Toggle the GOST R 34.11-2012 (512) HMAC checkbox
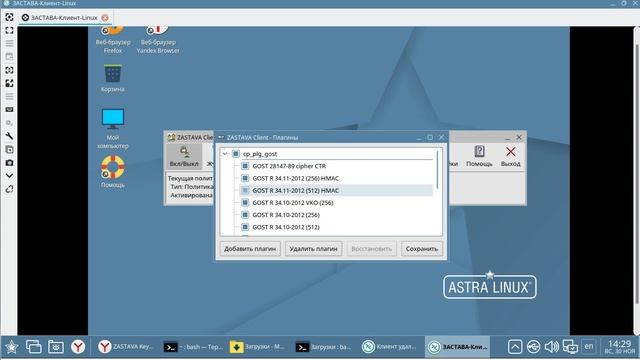 click(x=245, y=190)
